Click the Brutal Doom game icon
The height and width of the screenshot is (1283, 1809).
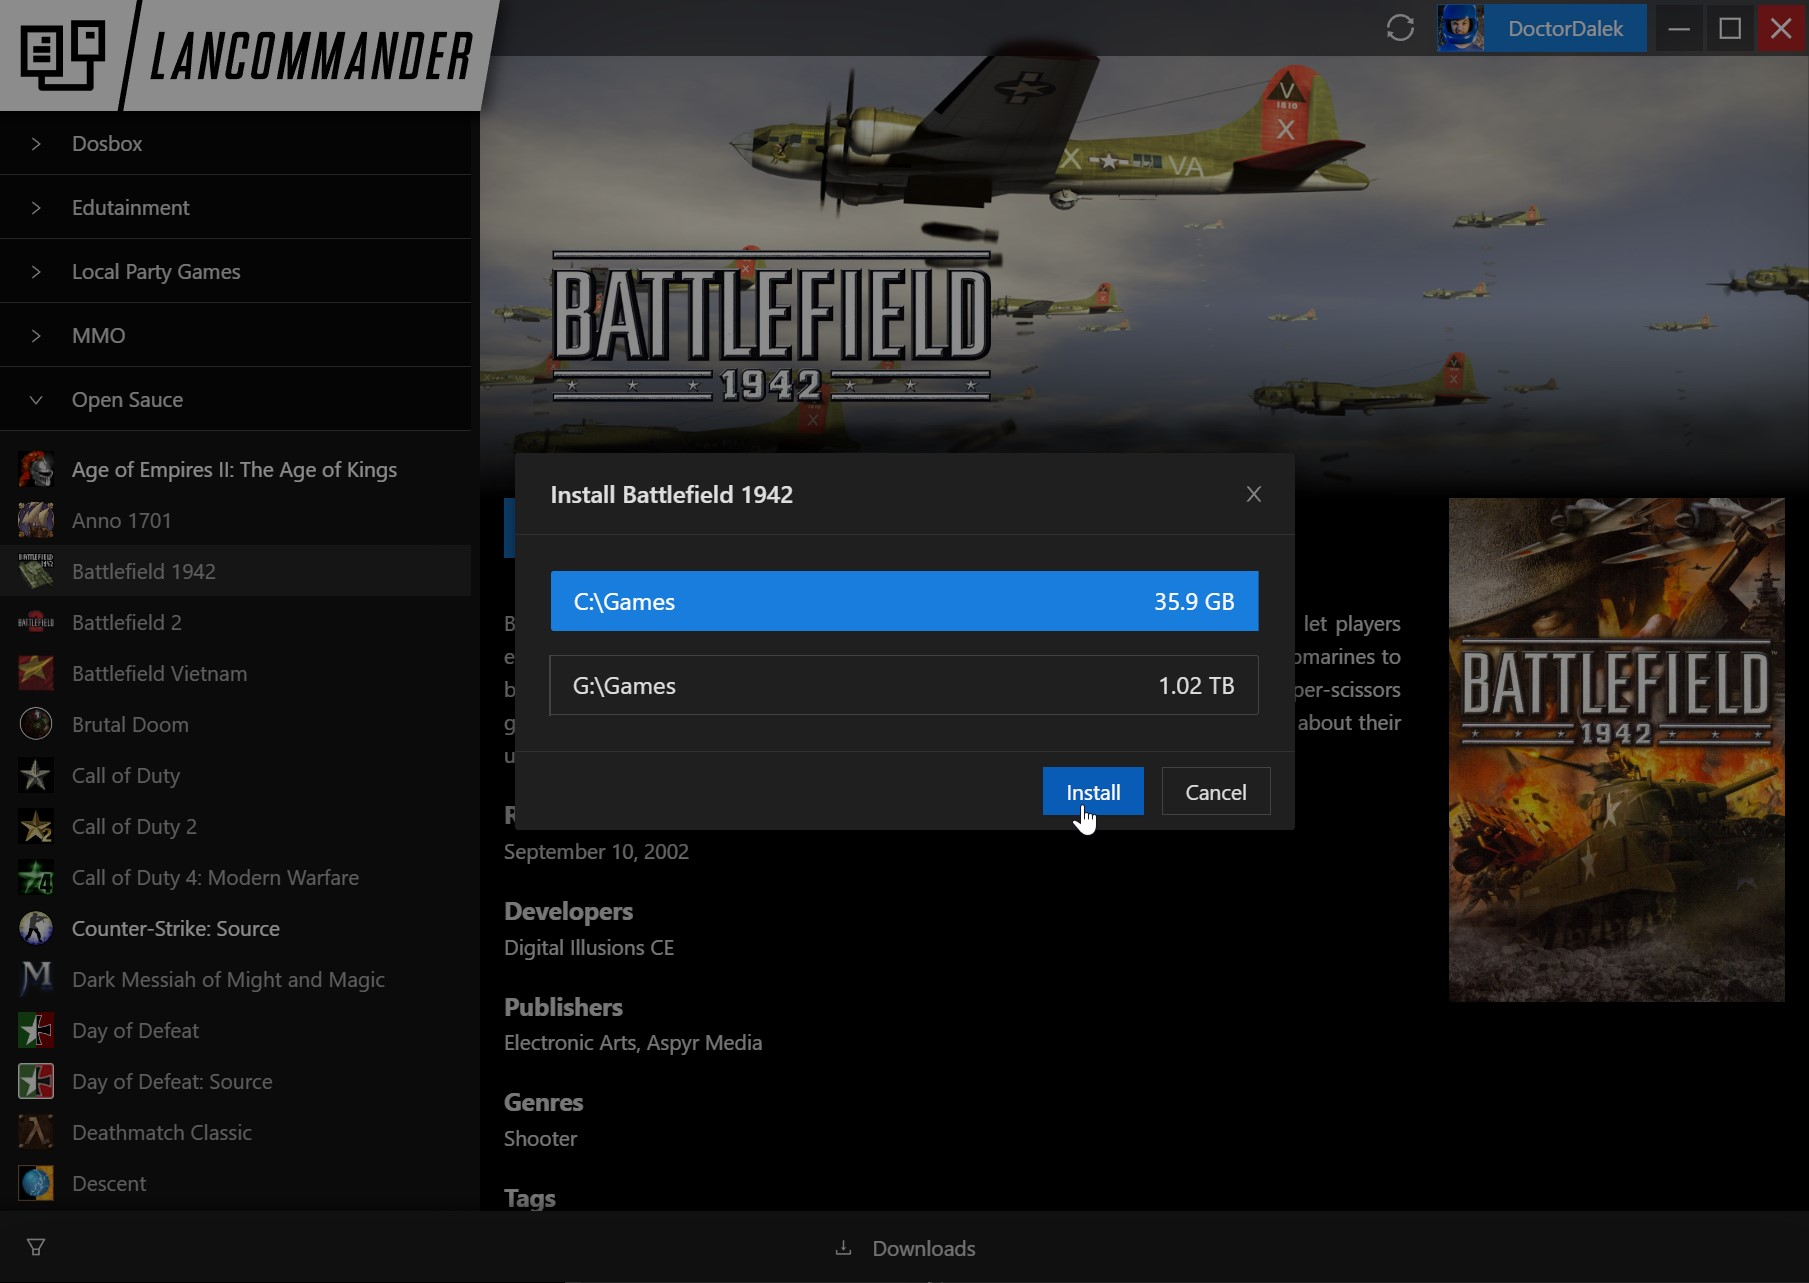35,724
